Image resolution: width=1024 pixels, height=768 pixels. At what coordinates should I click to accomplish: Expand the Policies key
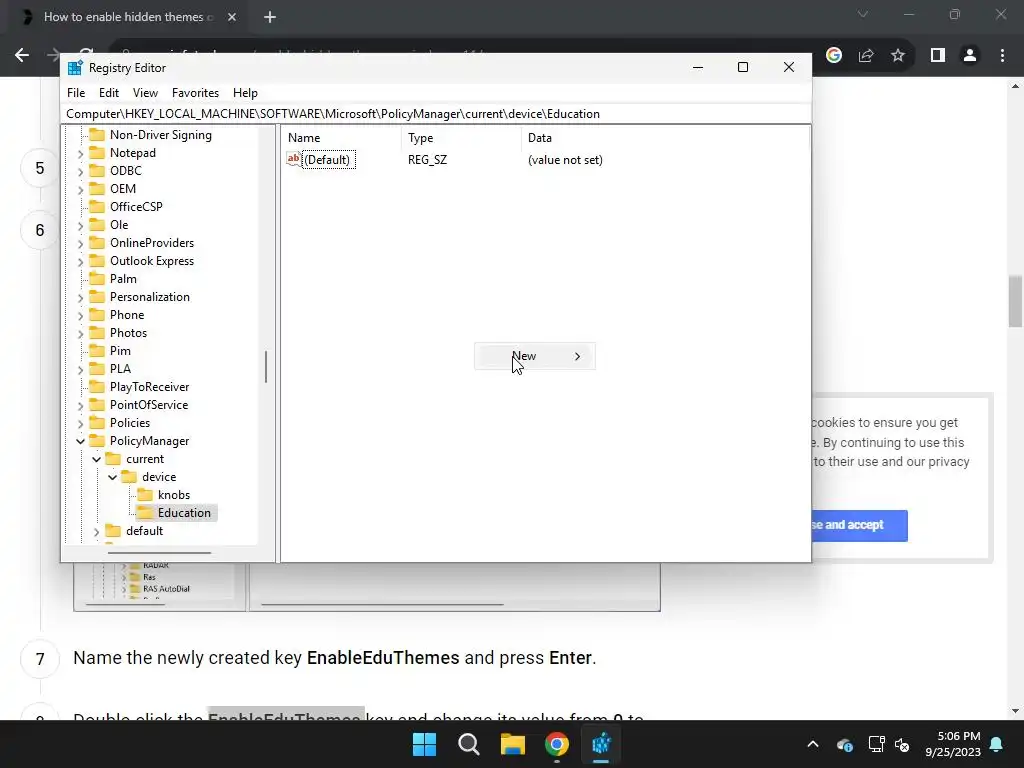click(80, 424)
